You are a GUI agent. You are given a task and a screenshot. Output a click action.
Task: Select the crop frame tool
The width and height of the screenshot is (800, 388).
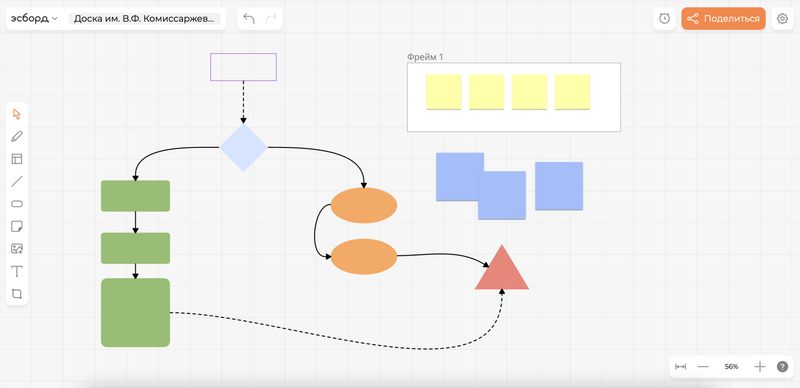coord(17,294)
